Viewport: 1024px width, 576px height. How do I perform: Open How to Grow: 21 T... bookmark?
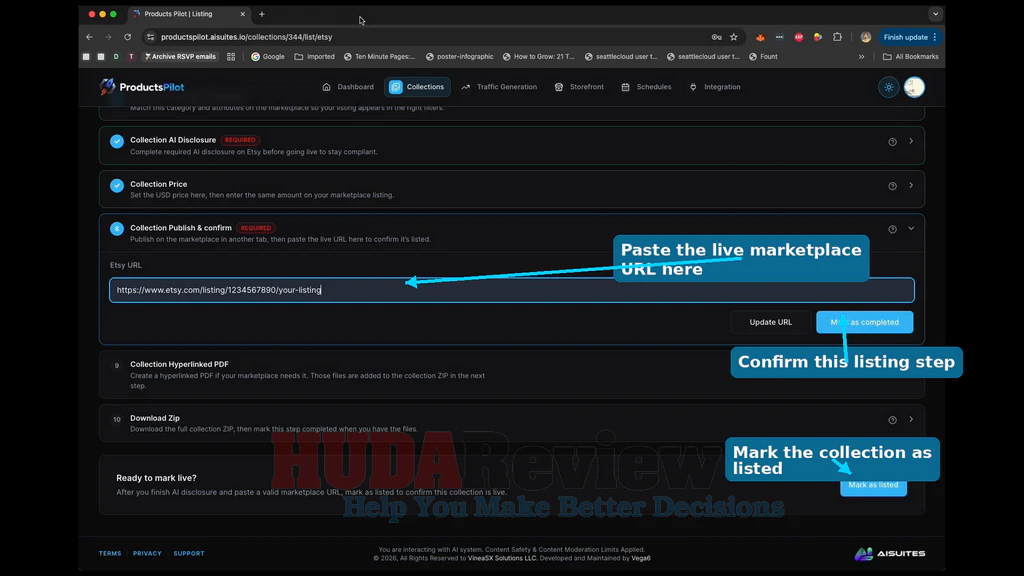pos(538,57)
